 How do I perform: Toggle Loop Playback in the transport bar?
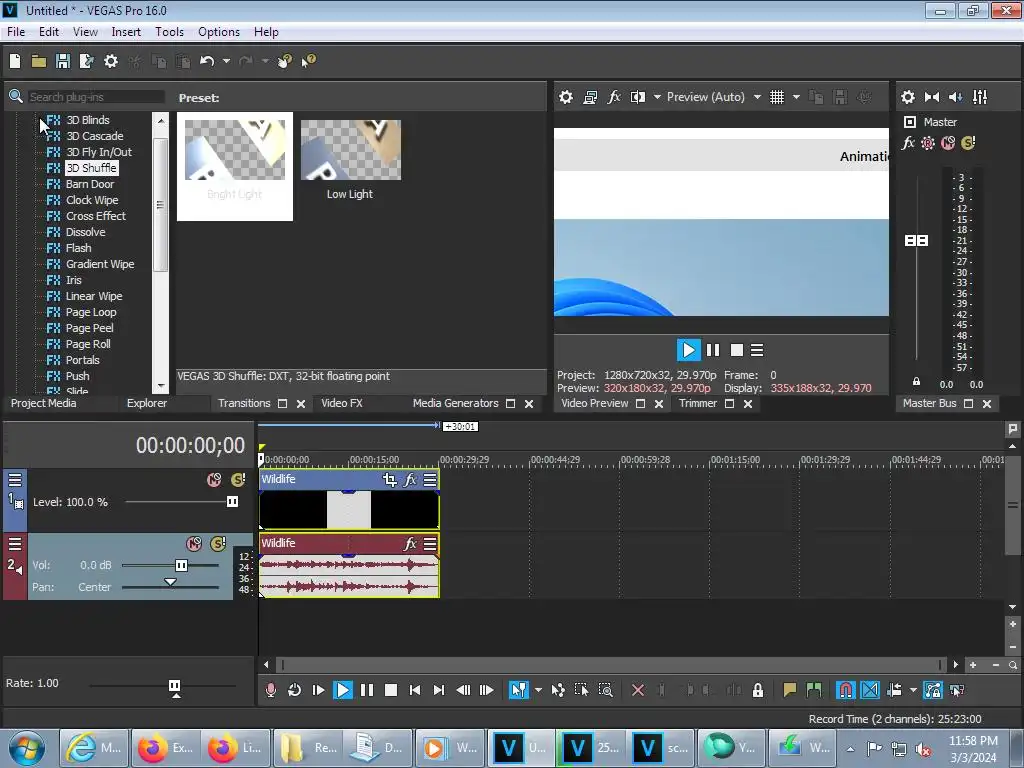click(295, 690)
